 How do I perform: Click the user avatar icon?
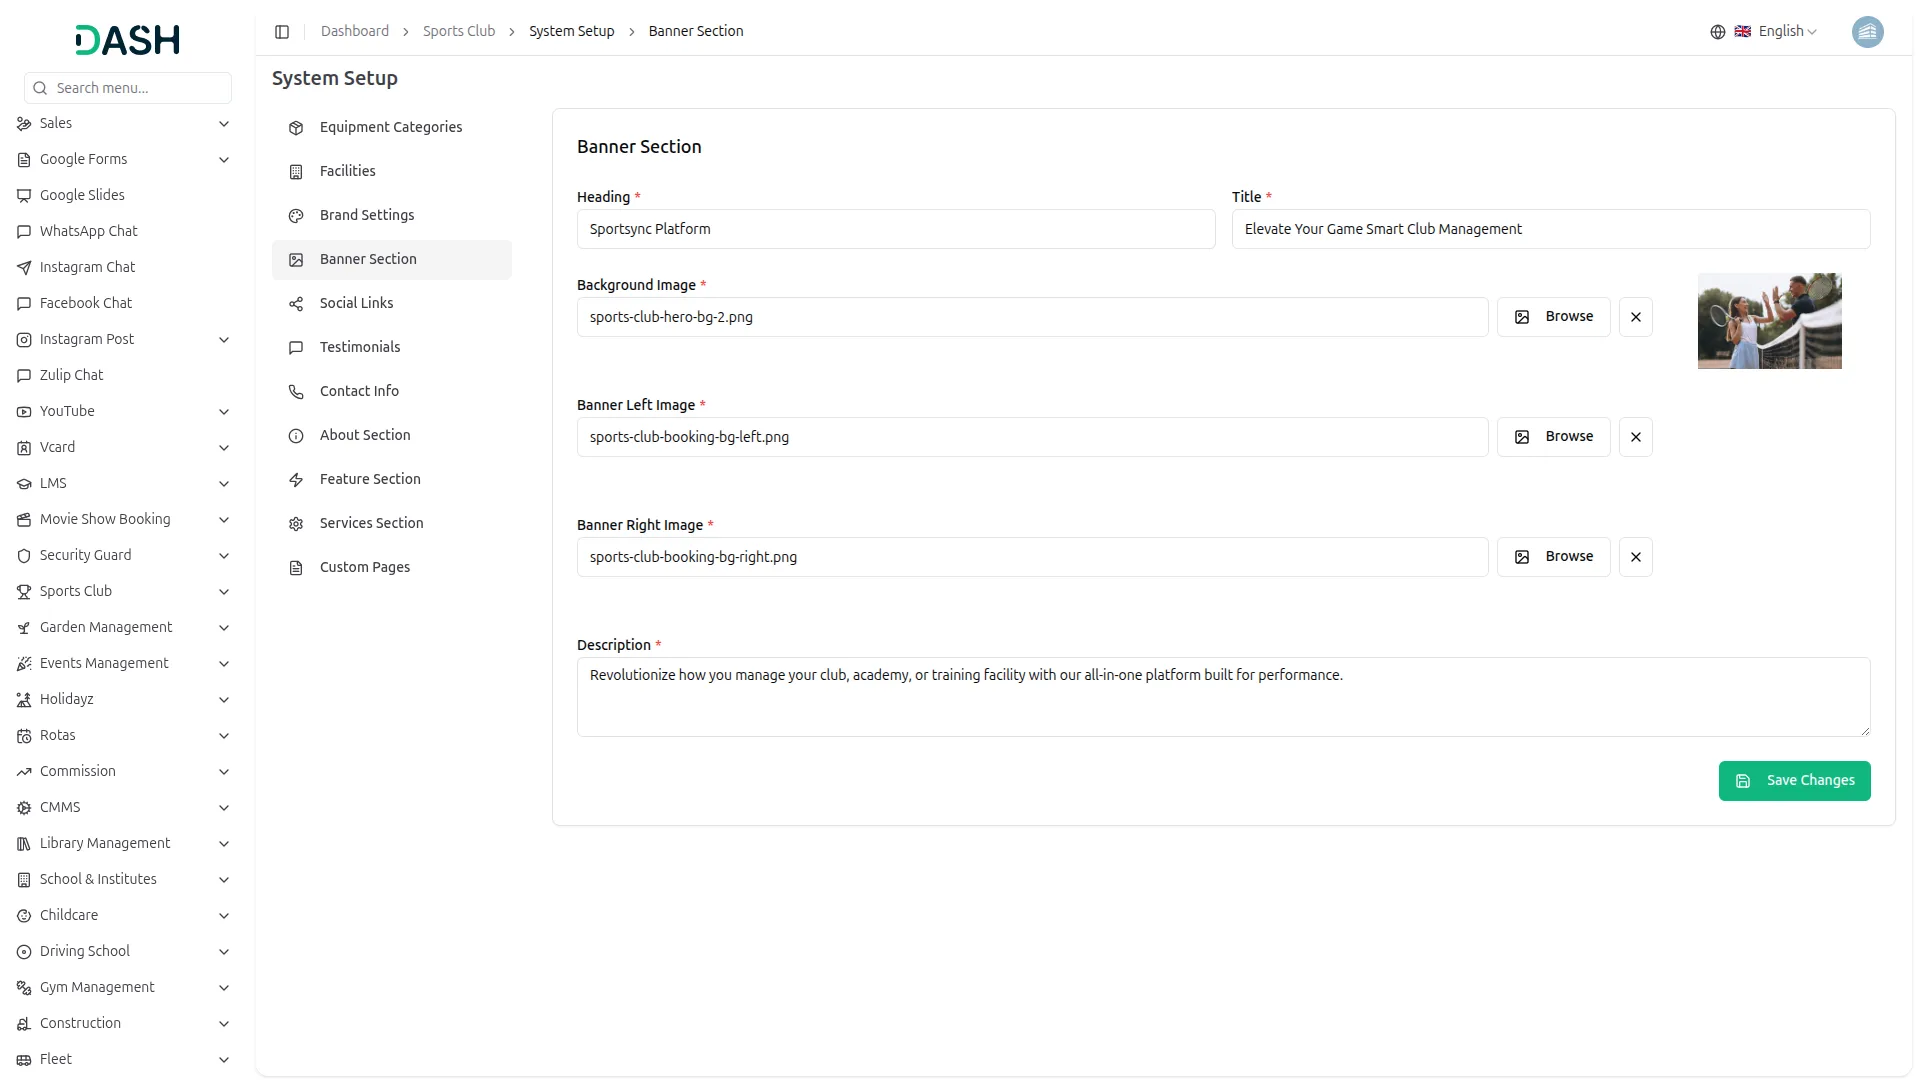(1867, 32)
